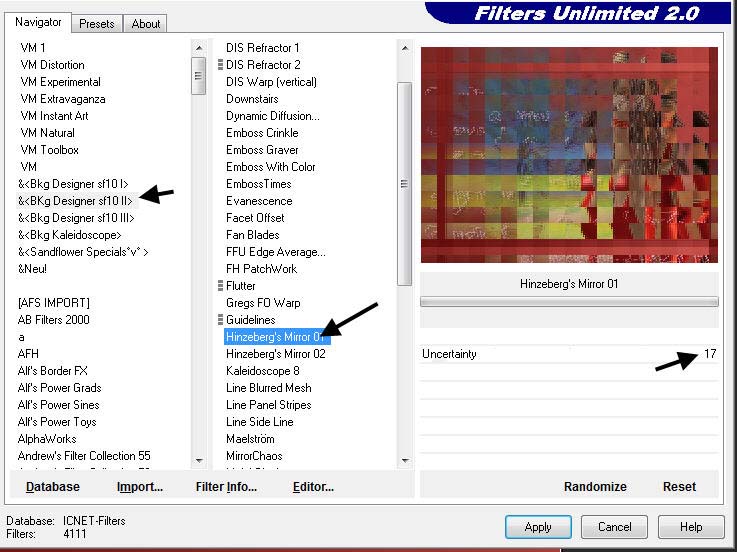The width and height of the screenshot is (737, 552).
Task: Select Kaleidoscope 8 from the filter list
Action: tap(263, 371)
